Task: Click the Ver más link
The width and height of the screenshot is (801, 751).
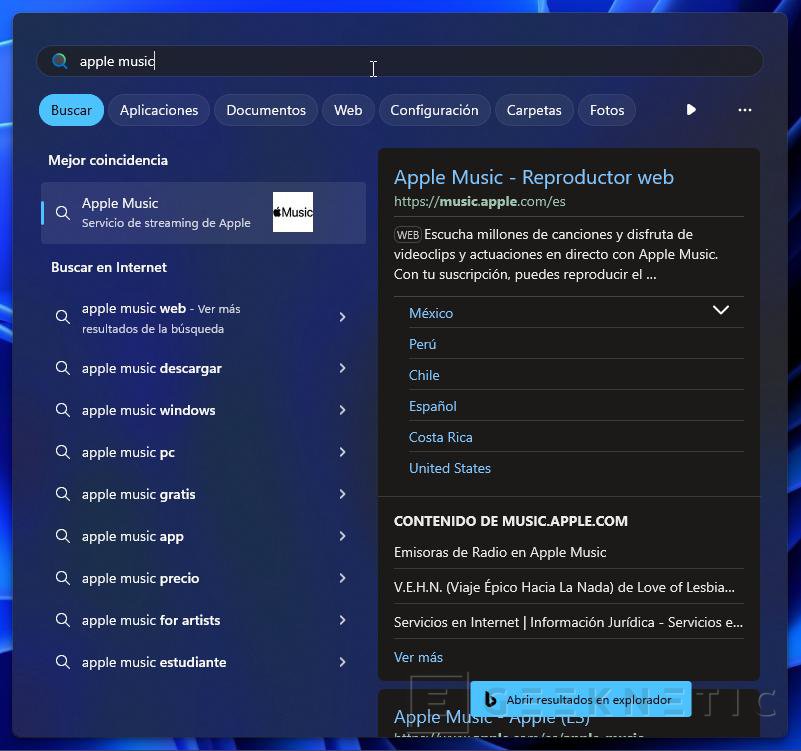Action: click(x=418, y=657)
